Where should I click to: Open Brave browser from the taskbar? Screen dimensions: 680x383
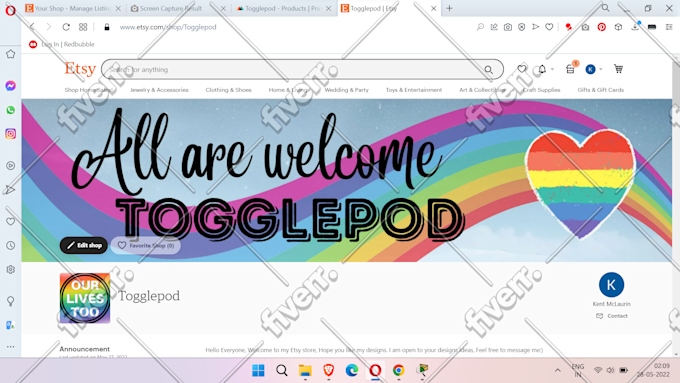click(x=328, y=370)
